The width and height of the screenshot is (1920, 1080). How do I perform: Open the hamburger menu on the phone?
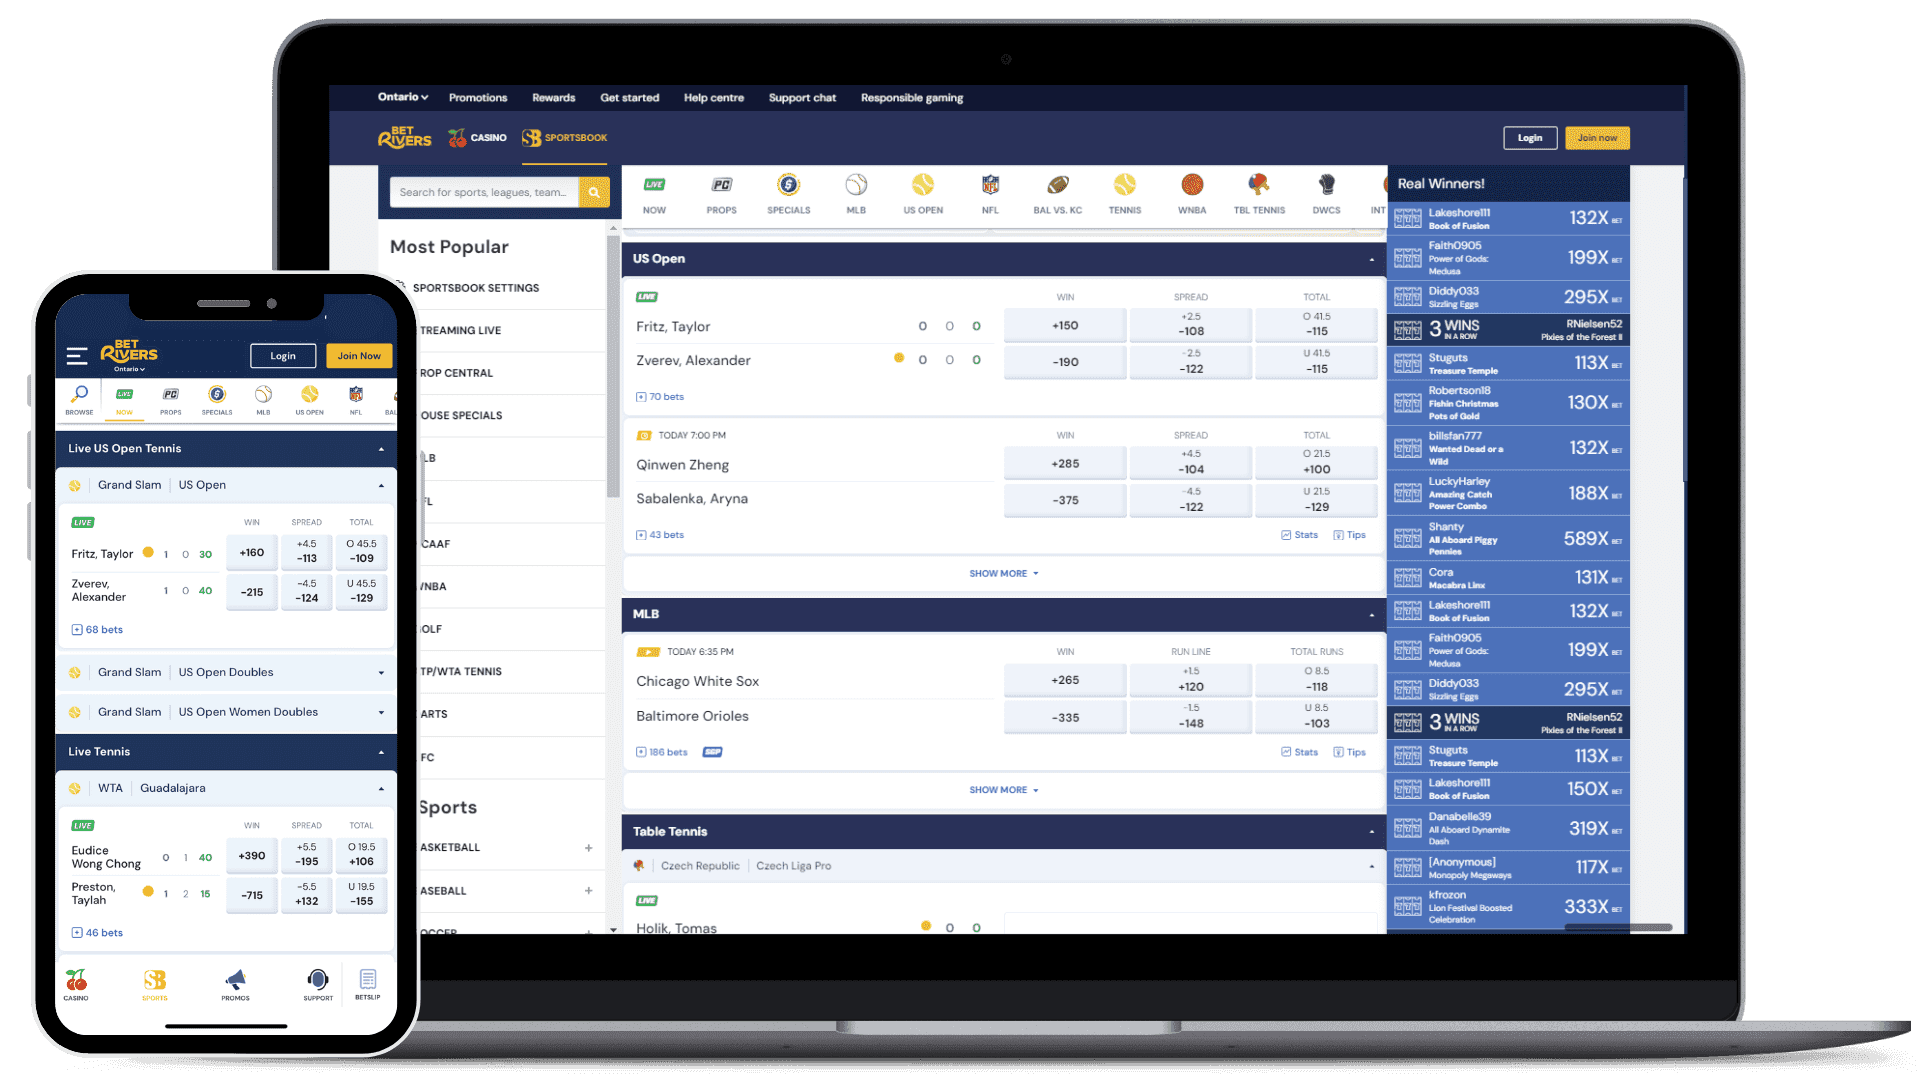tap(77, 355)
